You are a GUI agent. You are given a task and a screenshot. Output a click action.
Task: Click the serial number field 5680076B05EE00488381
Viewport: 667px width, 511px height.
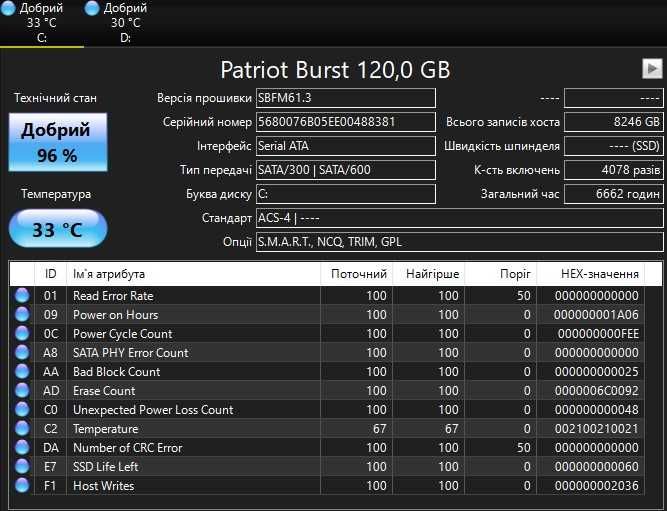[346, 122]
